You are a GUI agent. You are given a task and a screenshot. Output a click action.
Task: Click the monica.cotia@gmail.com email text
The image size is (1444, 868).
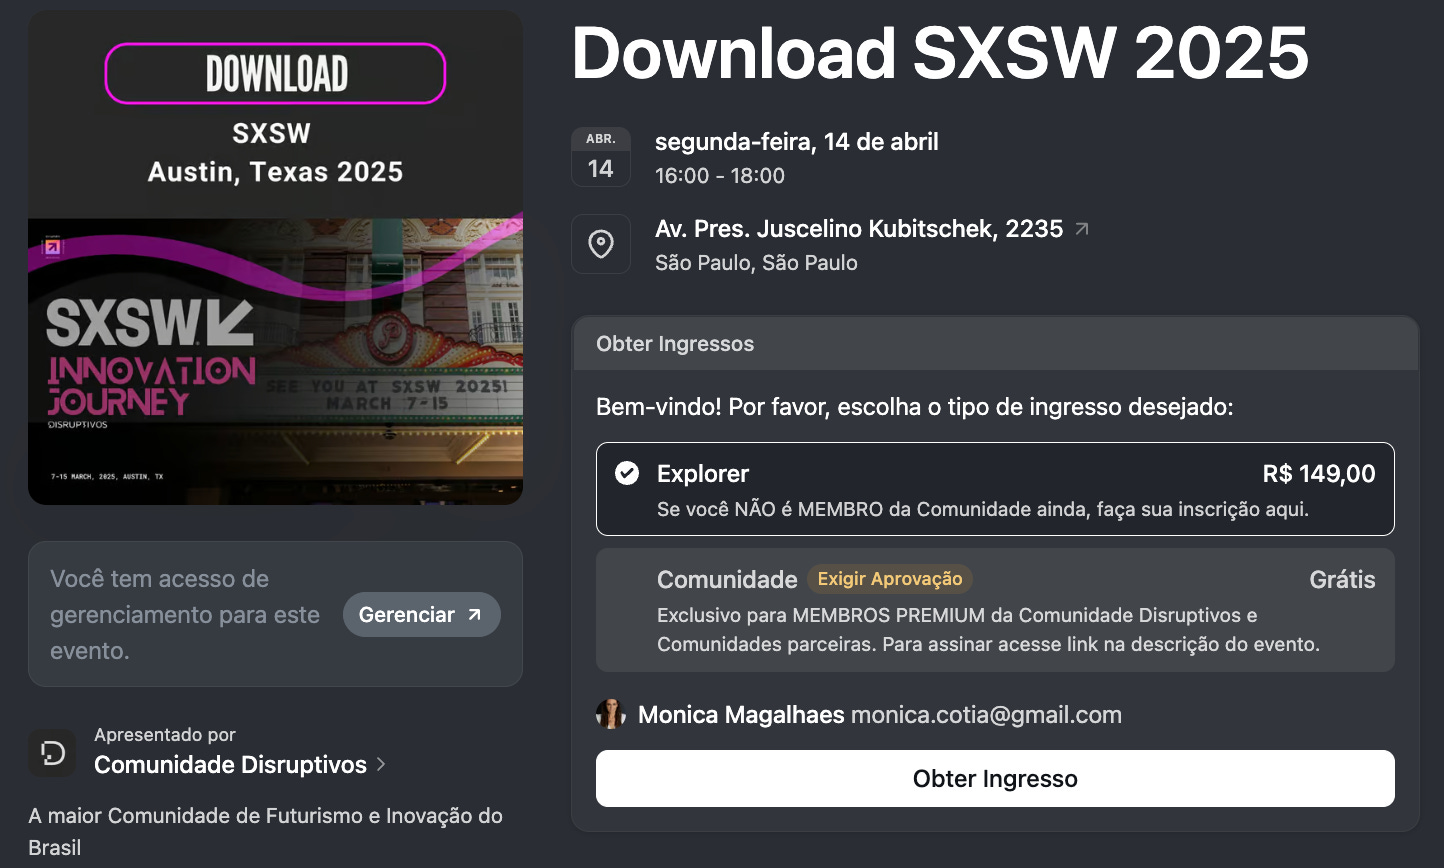pyautogui.click(x=986, y=715)
